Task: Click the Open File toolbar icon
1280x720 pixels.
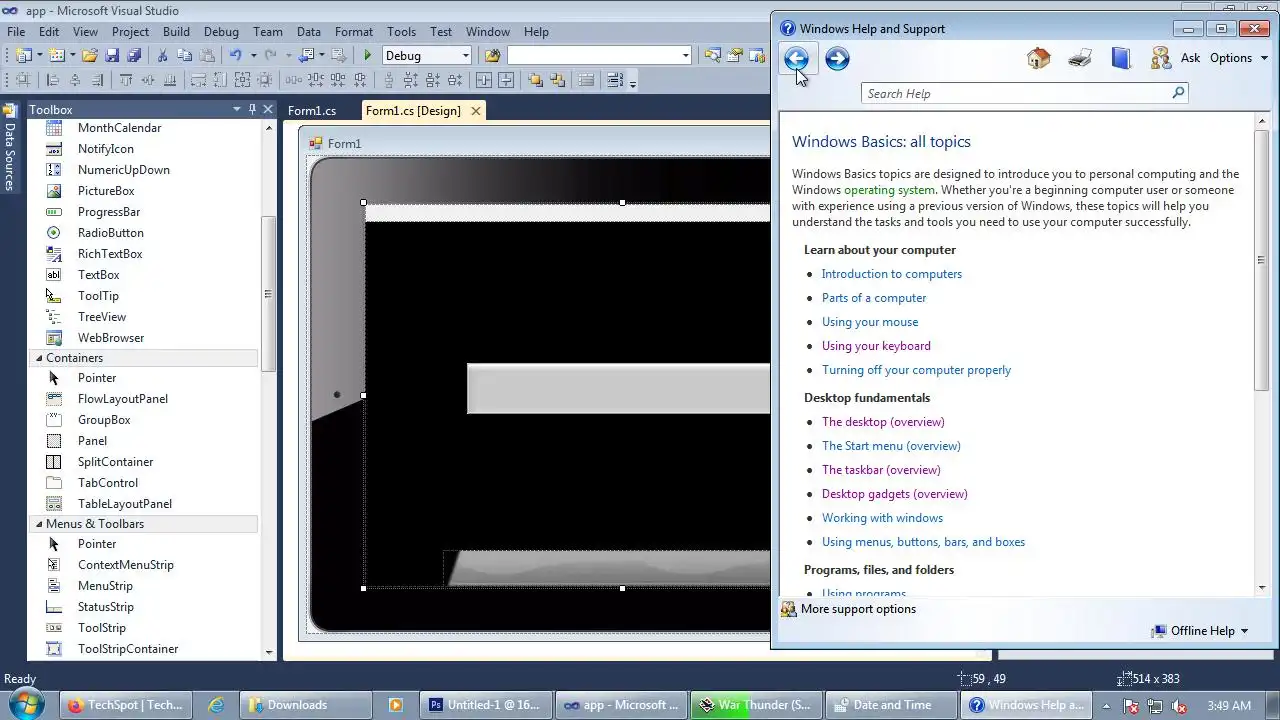Action: pos(90,56)
